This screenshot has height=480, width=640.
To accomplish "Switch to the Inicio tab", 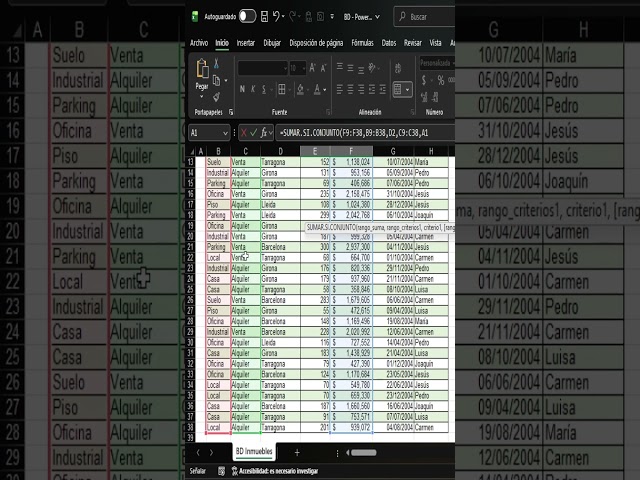I will (222, 43).
